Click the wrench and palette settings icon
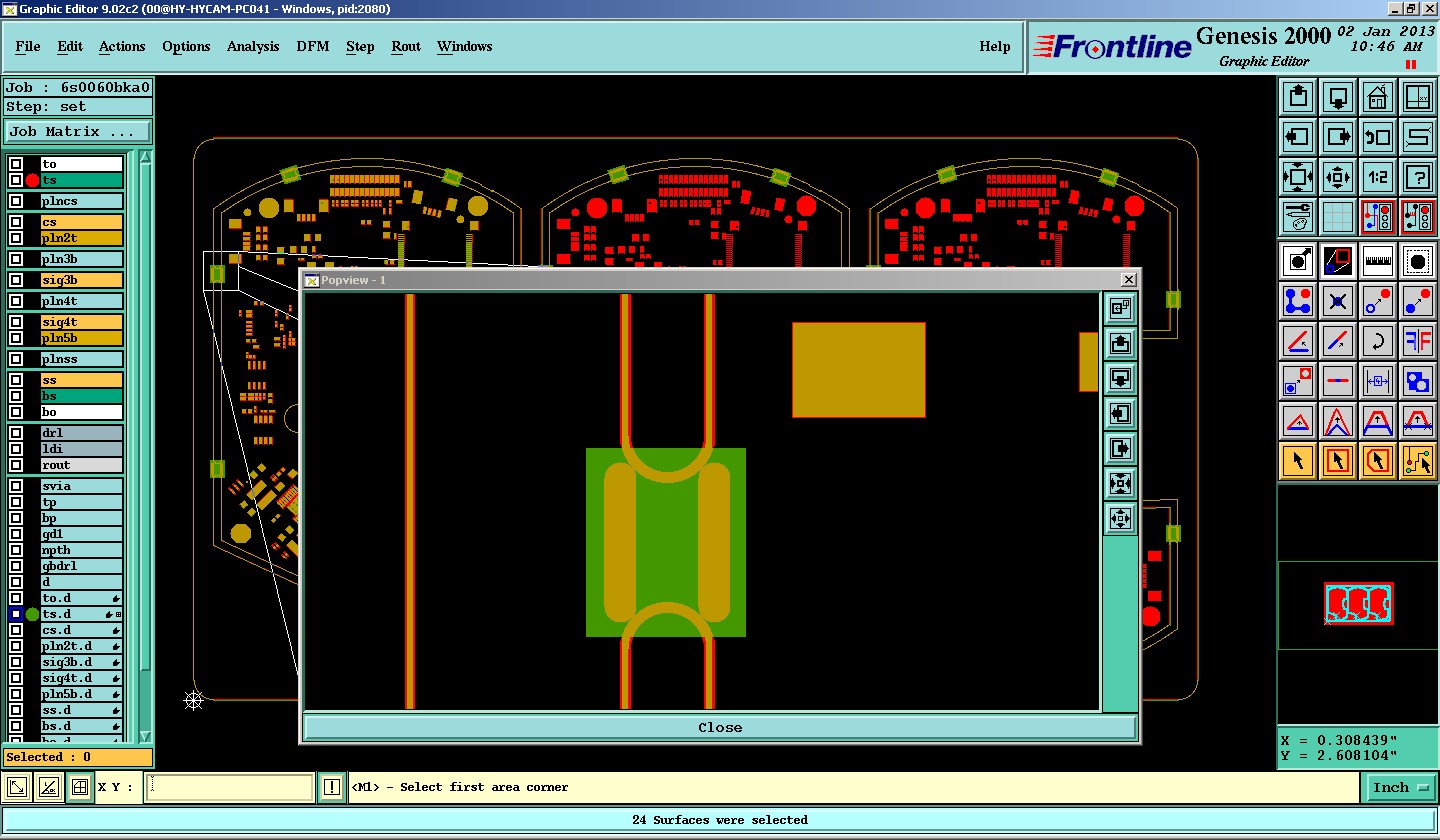 coord(1297,216)
